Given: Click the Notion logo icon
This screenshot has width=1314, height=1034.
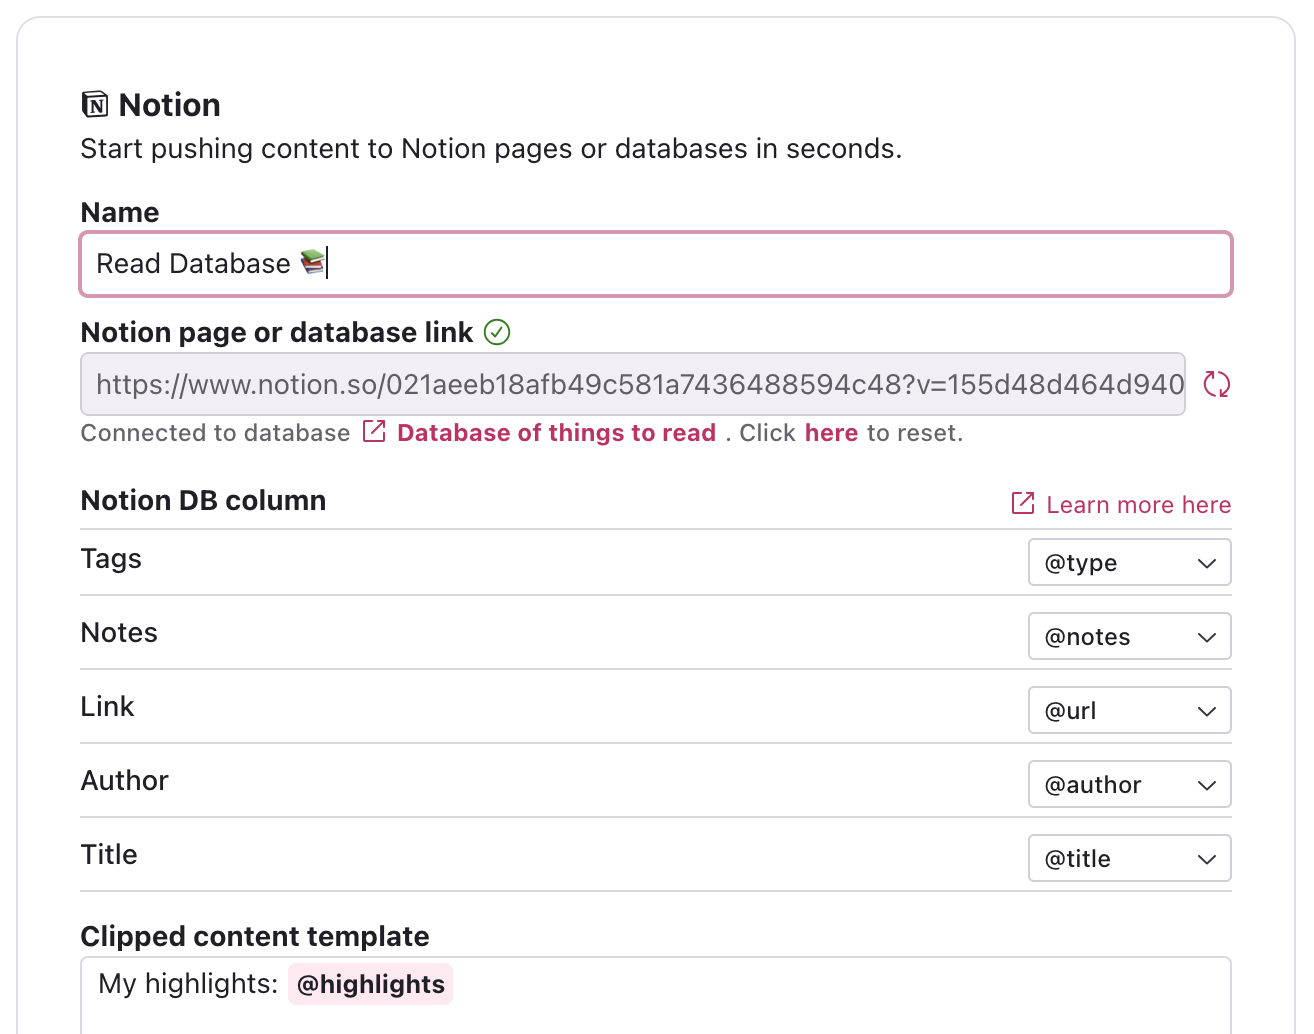Looking at the screenshot, I should 95,104.
